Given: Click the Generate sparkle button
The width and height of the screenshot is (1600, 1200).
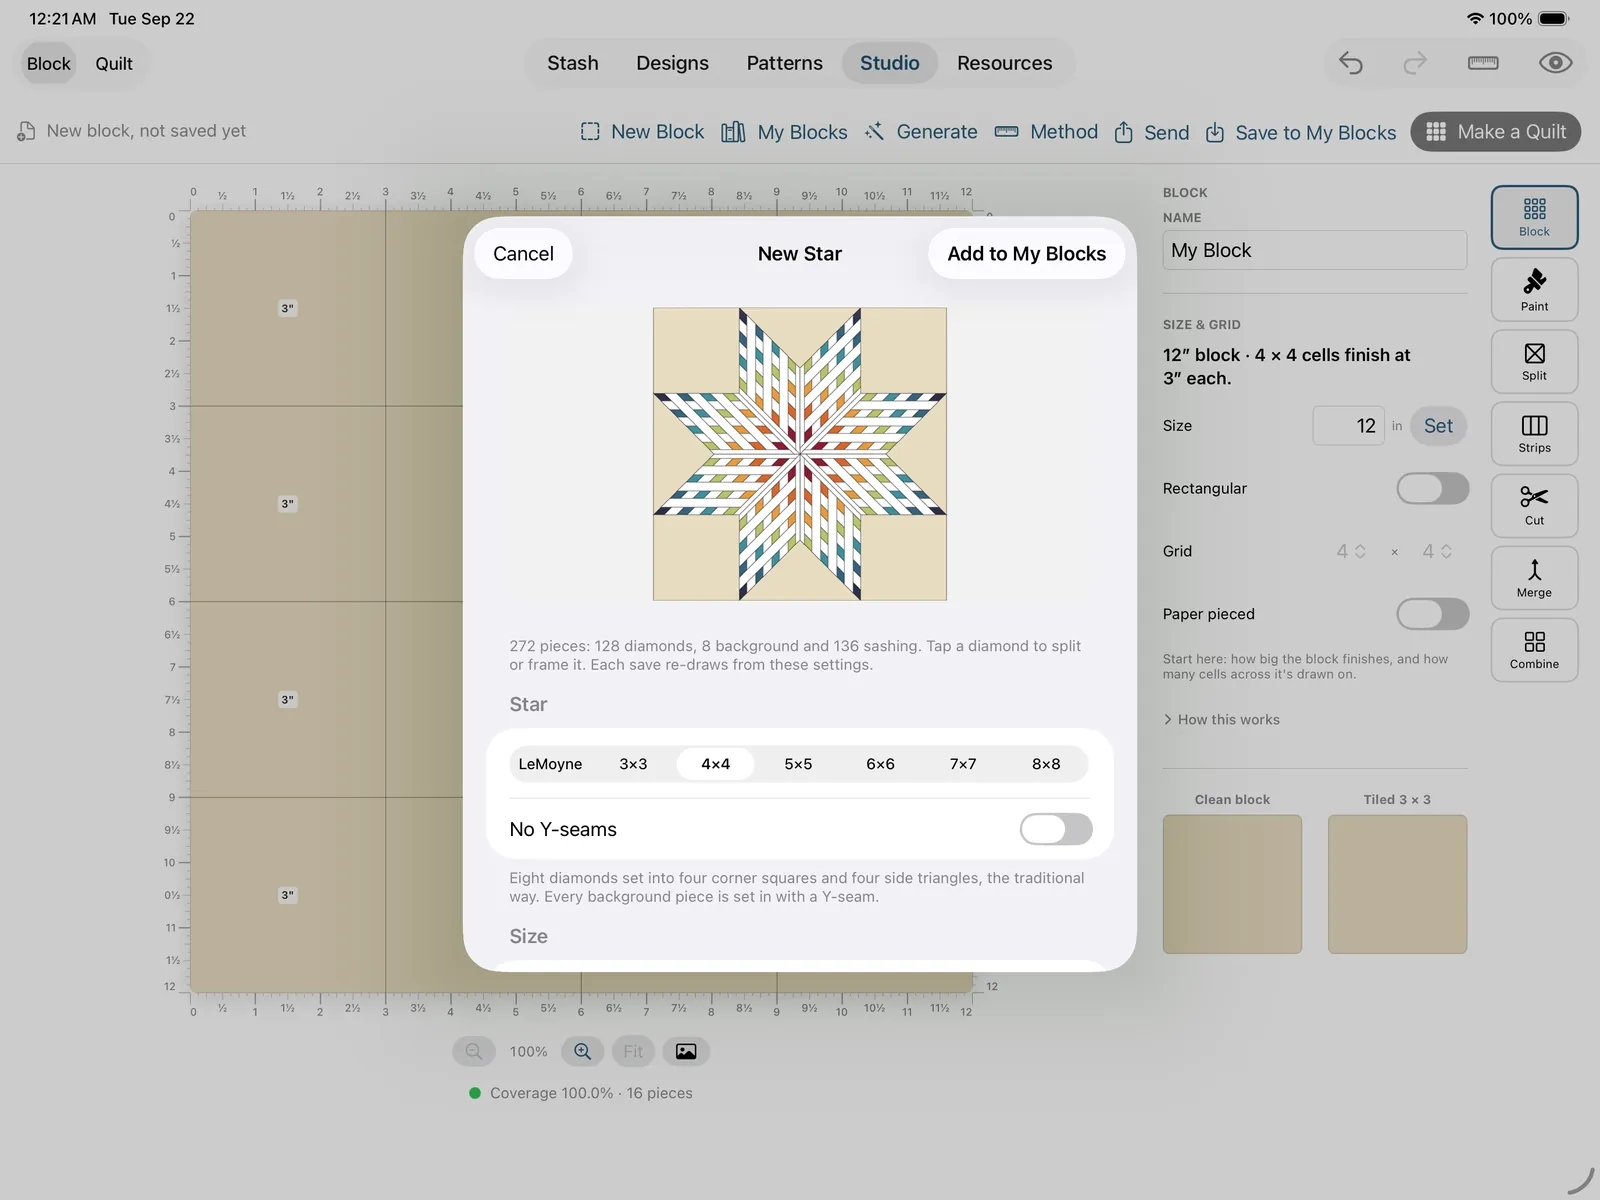Looking at the screenshot, I should tap(921, 132).
